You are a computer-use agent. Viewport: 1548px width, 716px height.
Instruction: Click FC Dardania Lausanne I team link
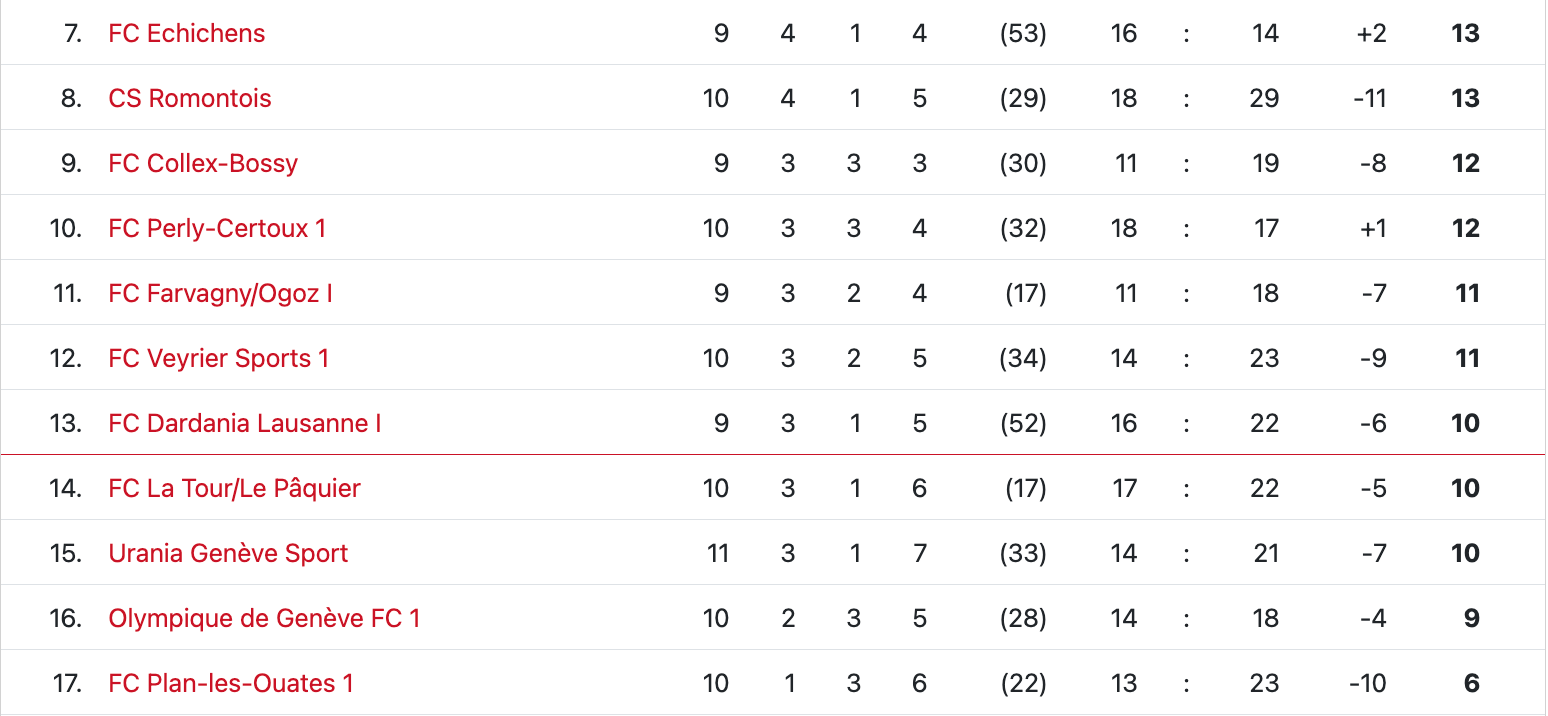pyautogui.click(x=244, y=423)
